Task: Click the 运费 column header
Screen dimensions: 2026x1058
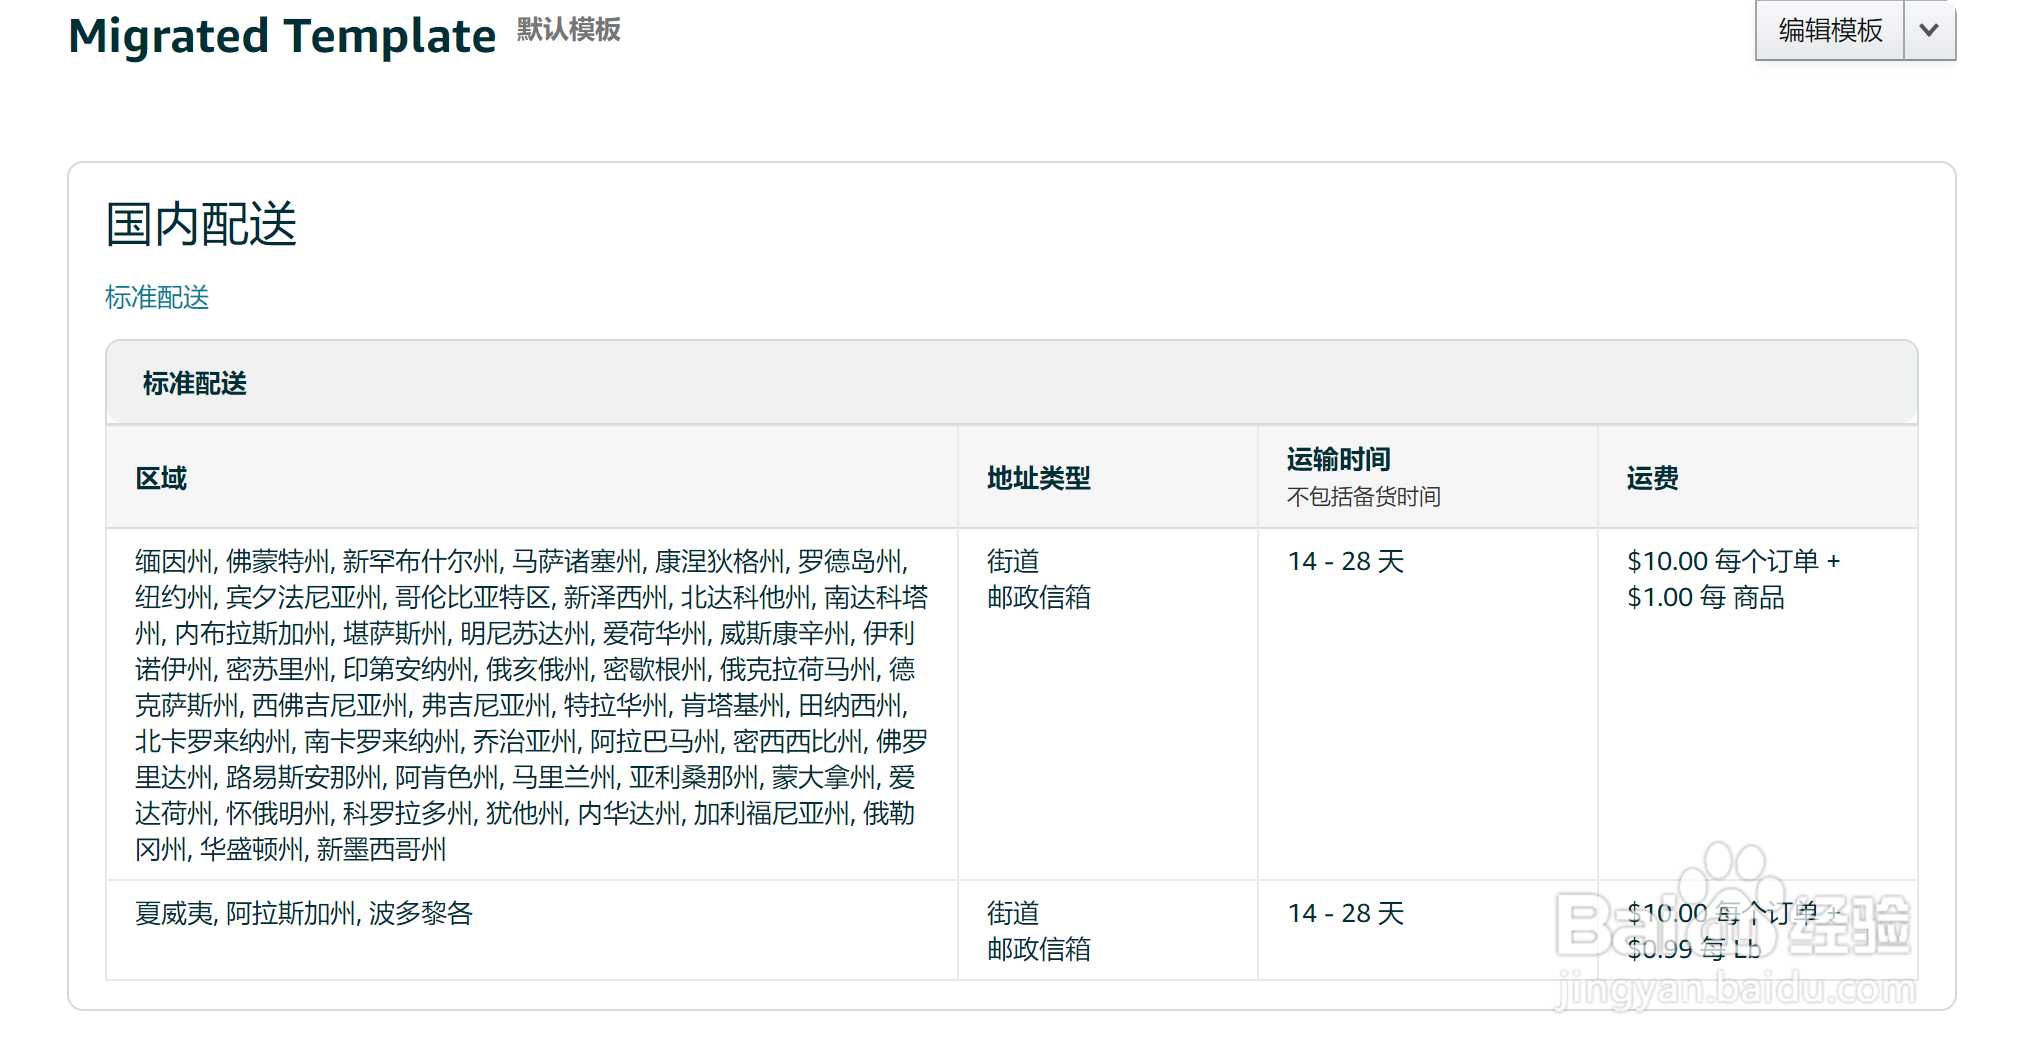Action: [x=1652, y=478]
